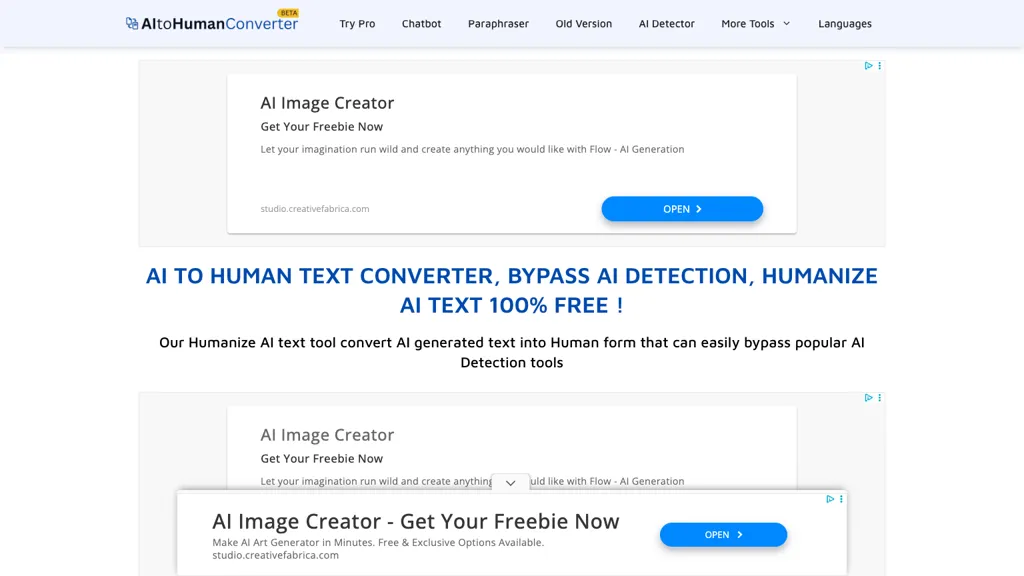
Task: Switch to the Paraphraser page
Action: tap(498, 23)
